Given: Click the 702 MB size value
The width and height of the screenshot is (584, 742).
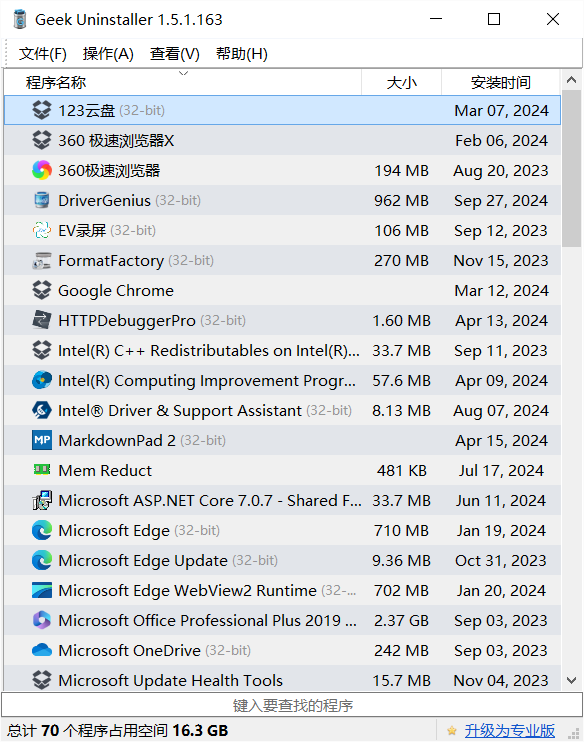Looking at the screenshot, I should tap(401, 591).
